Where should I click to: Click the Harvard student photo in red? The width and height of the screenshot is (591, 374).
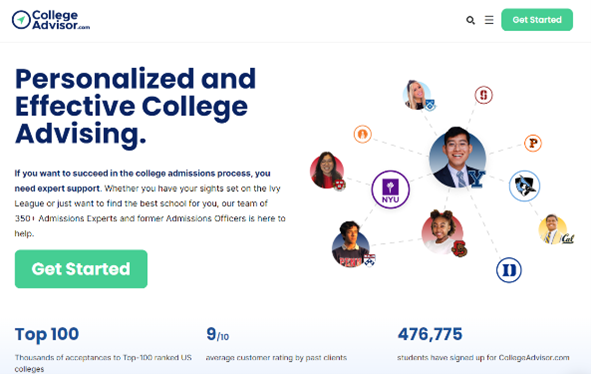coord(327,170)
